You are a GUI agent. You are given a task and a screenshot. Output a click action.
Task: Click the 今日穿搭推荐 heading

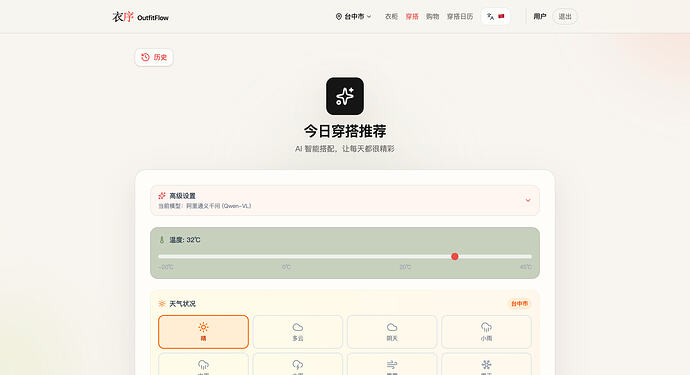pyautogui.click(x=345, y=131)
